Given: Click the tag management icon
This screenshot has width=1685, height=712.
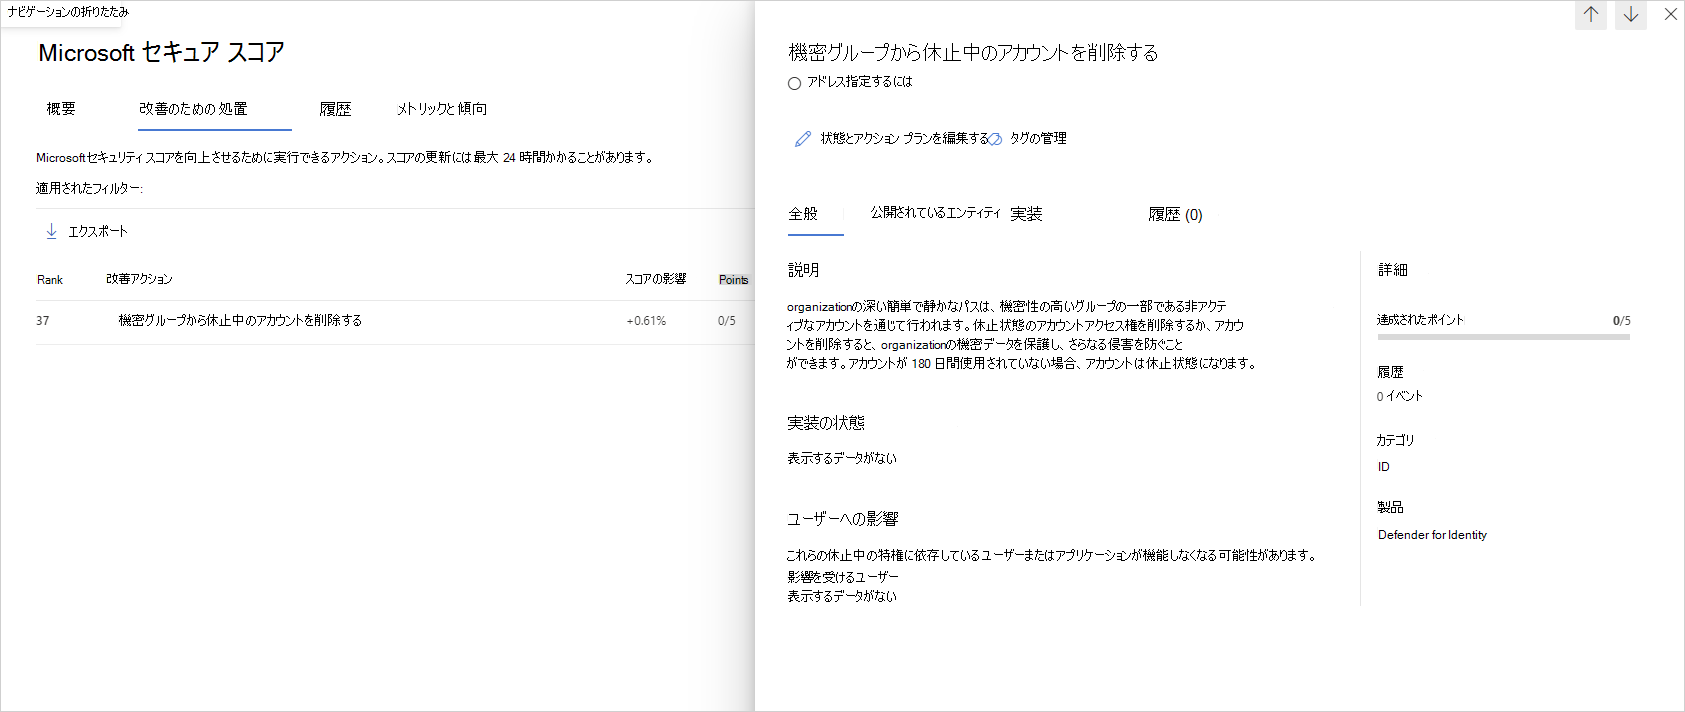Looking at the screenshot, I should [996, 139].
